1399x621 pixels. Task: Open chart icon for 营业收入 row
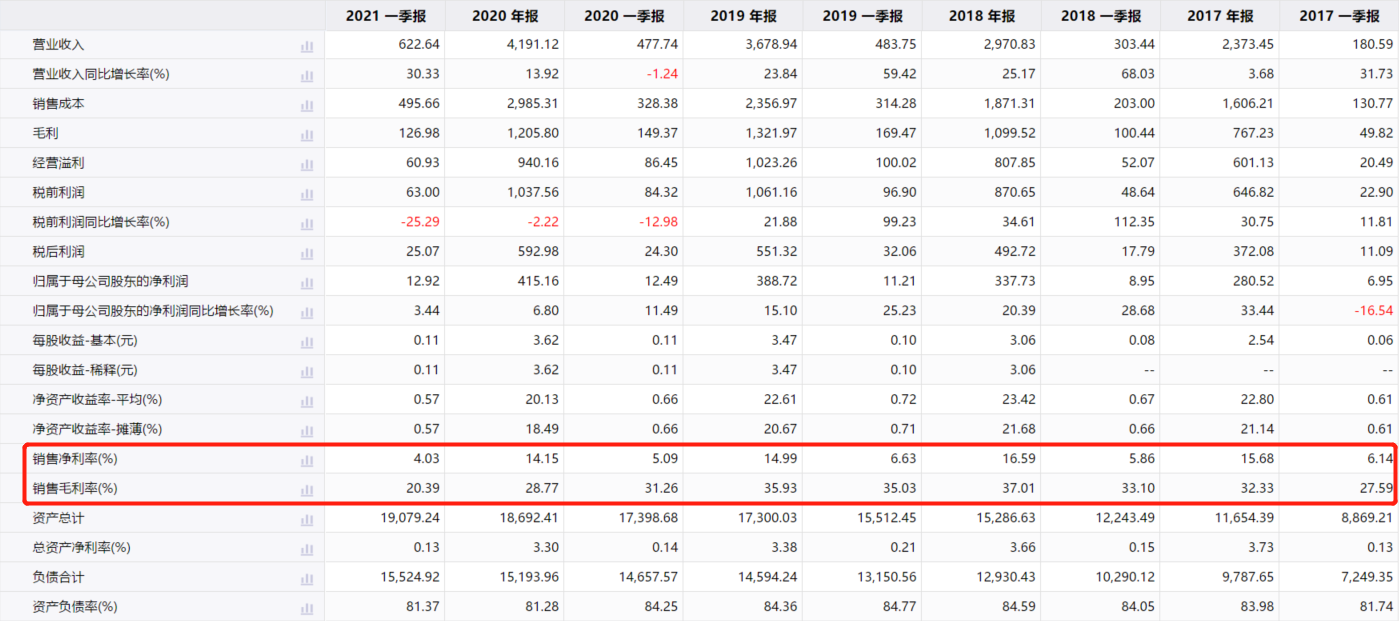307,46
